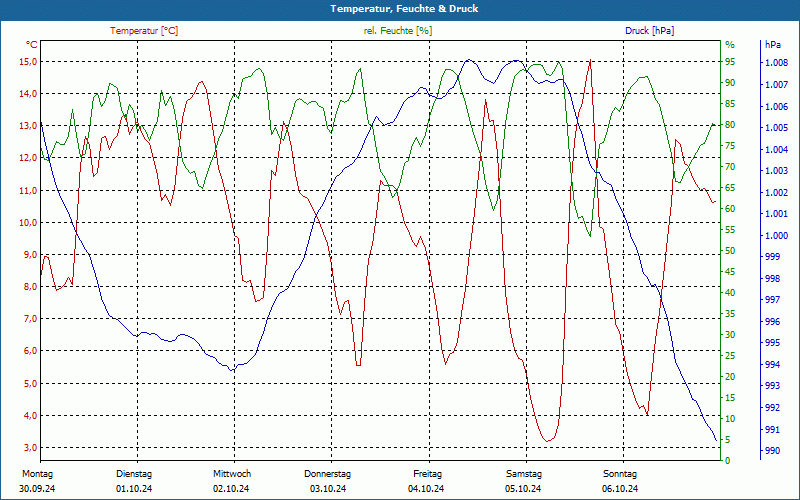Viewport: 800px width, 500px height.
Task: Click the '°C' axis unit label
Action: pyautogui.click(x=32, y=44)
